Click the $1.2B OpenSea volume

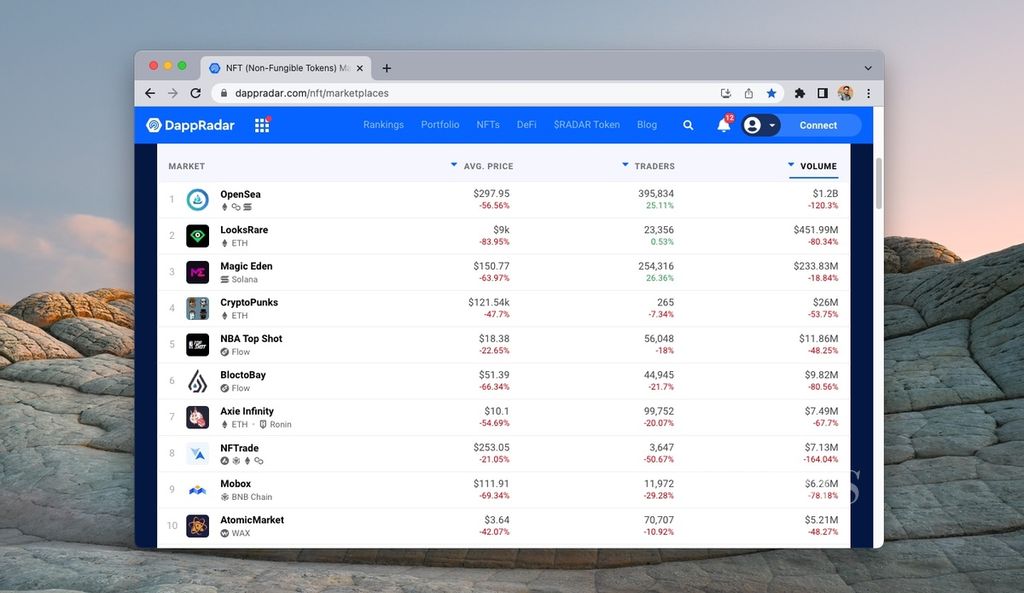tap(825, 193)
